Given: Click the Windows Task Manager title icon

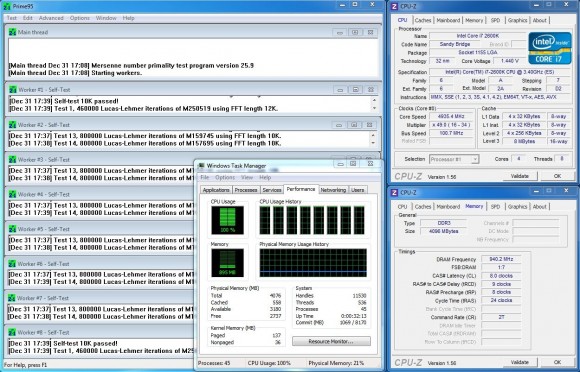Looking at the screenshot, I should 202,166.
